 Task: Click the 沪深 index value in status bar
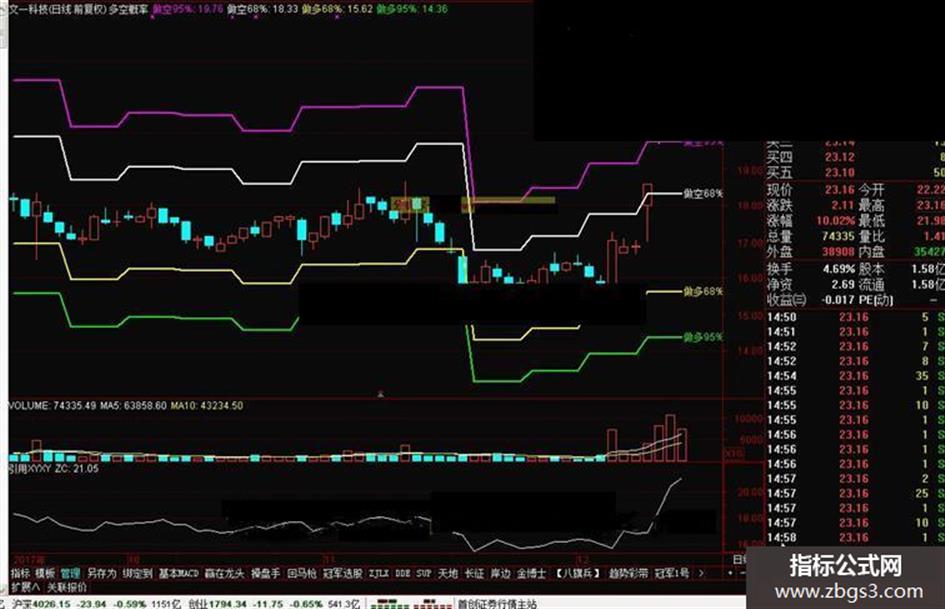[51, 604]
